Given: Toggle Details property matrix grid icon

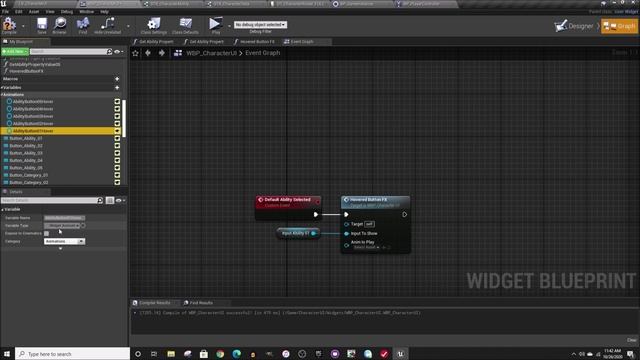Looking at the screenshot, I should (x=109, y=200).
